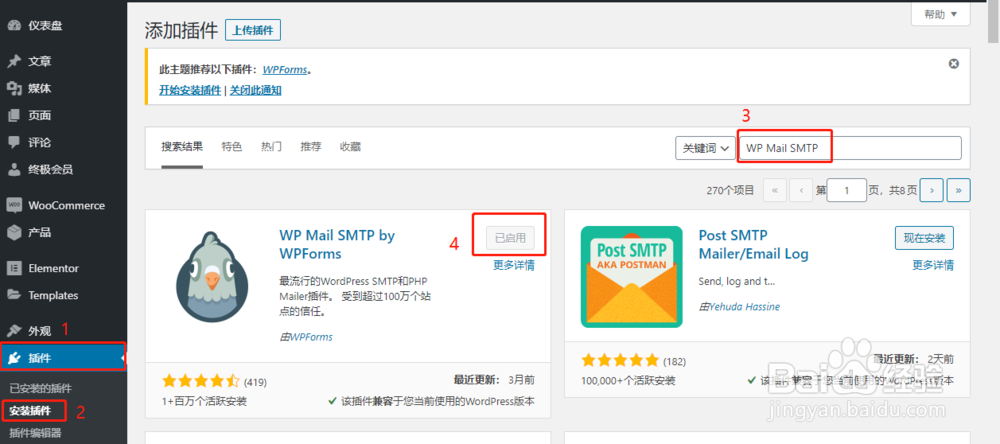Select the Posts (文章) pin icon
Screen dimensions: 1000x444
coord(13,61)
